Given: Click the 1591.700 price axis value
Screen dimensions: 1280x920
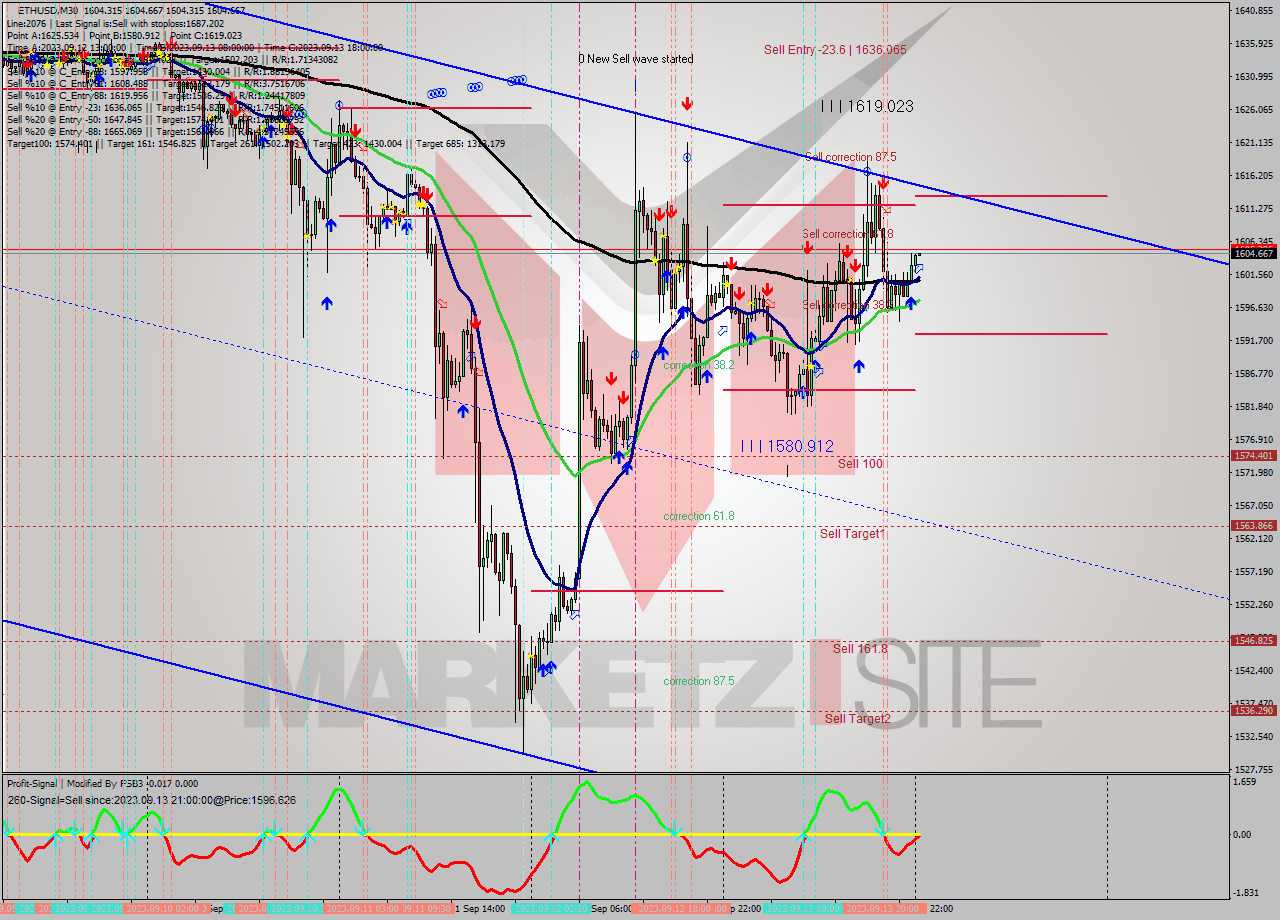Looking at the screenshot, I should click(1253, 340).
